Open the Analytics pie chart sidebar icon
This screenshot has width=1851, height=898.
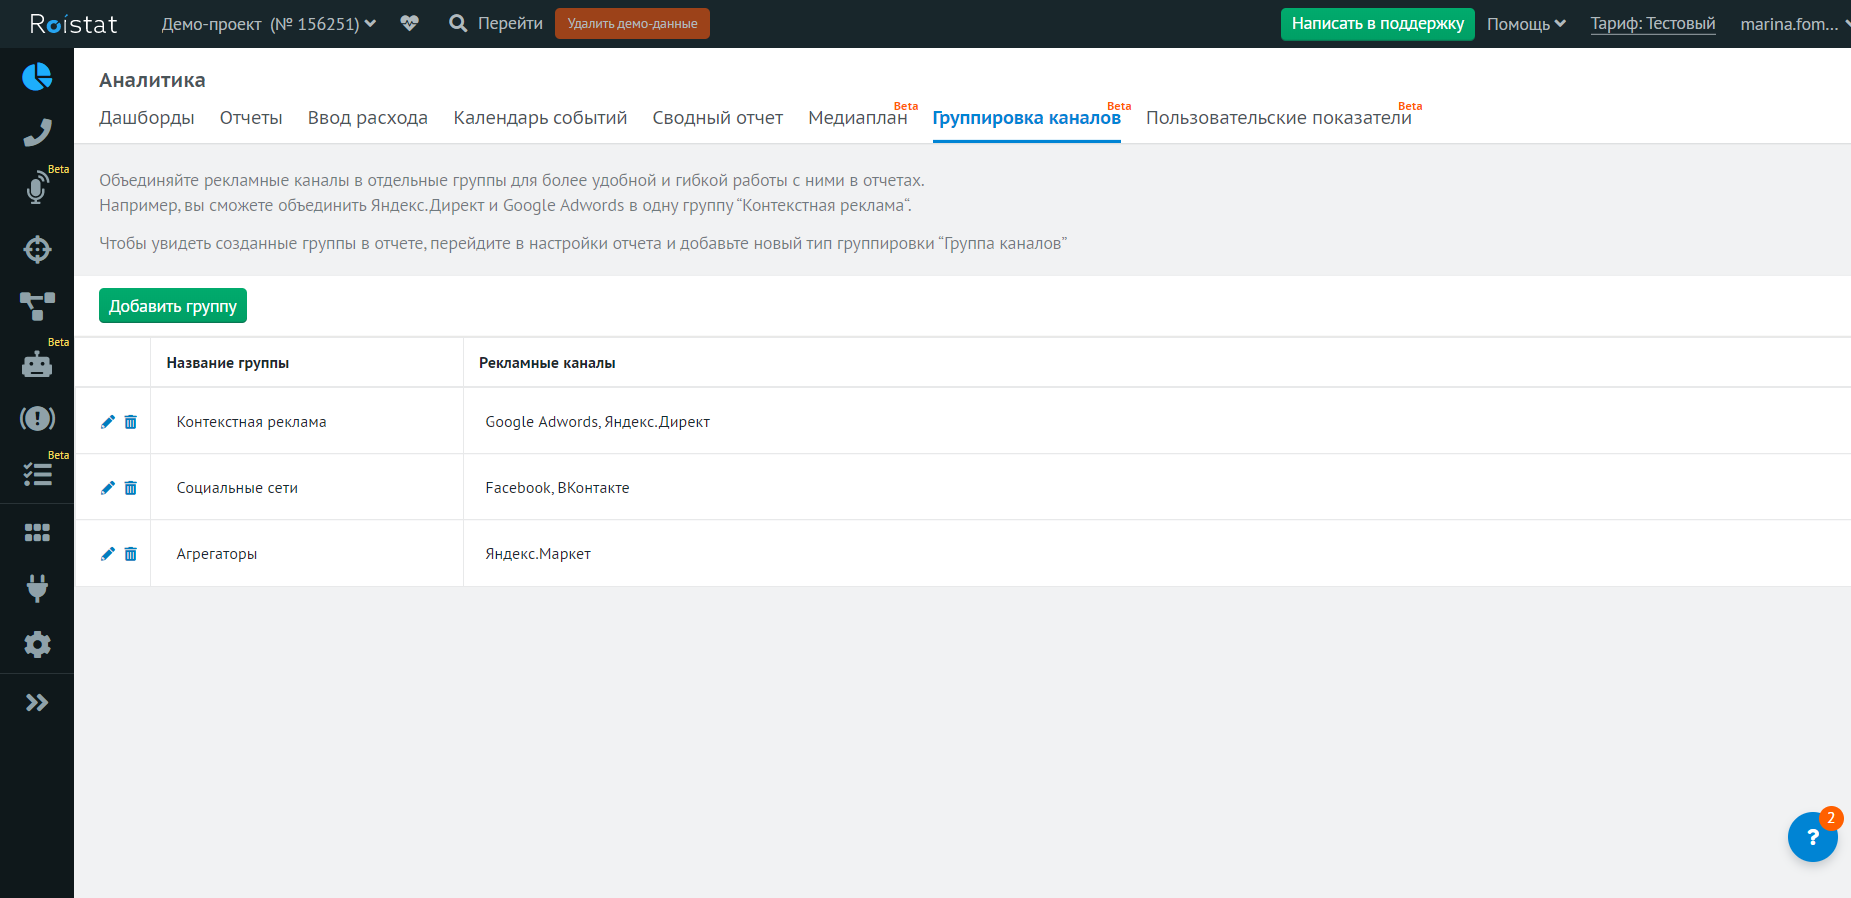37,77
